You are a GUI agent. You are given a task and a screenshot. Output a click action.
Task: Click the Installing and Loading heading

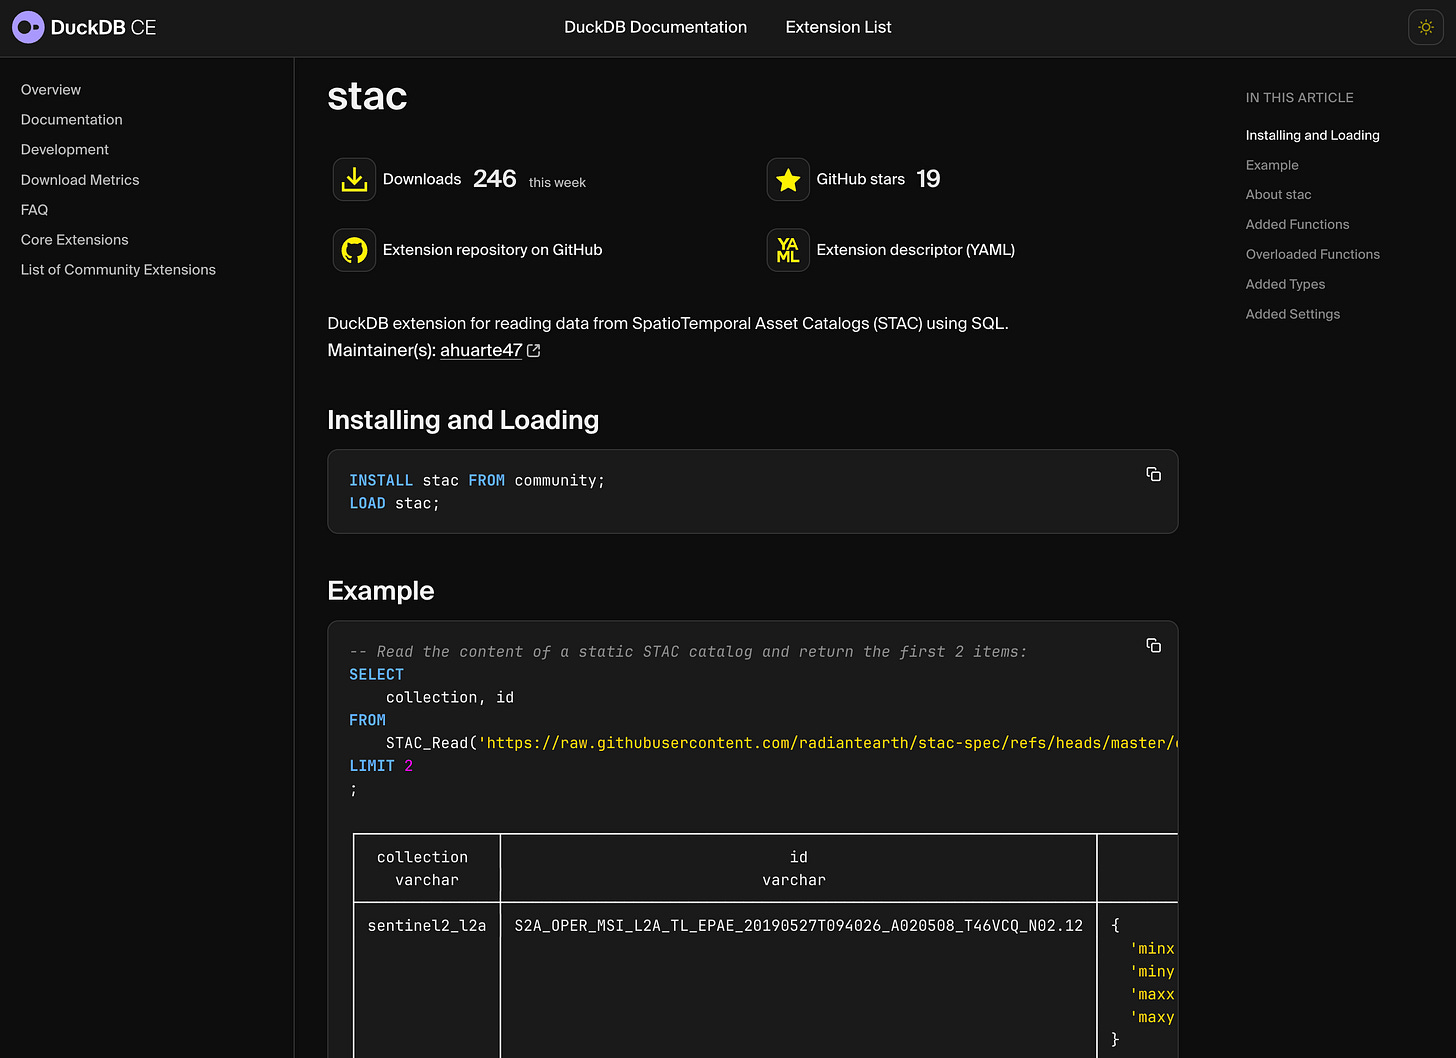coord(463,420)
